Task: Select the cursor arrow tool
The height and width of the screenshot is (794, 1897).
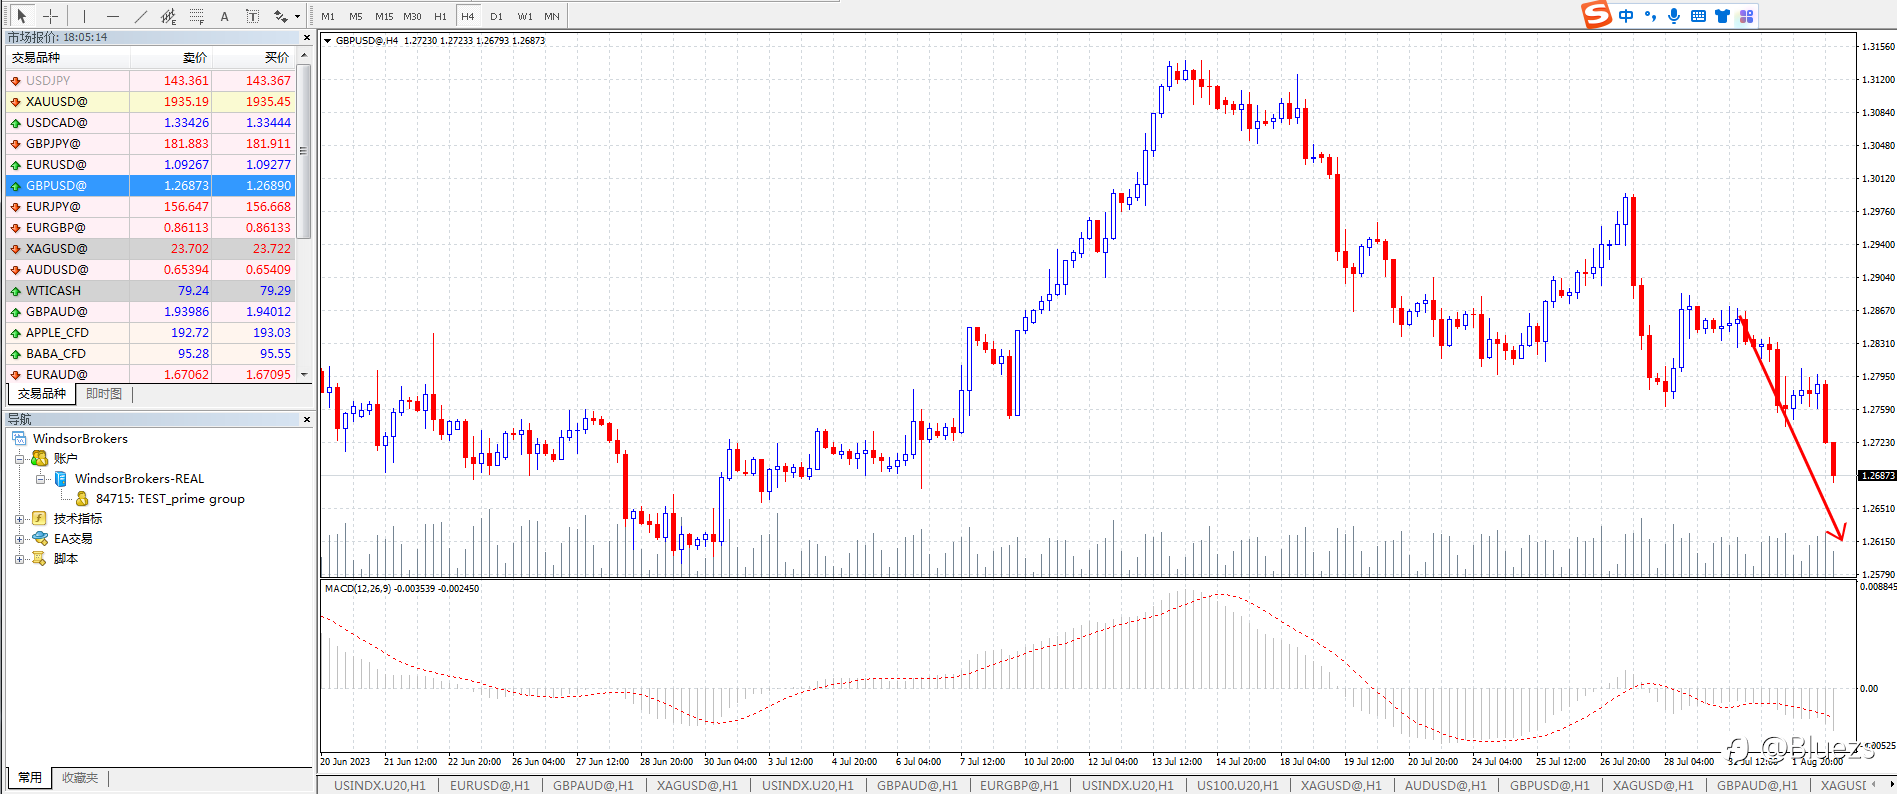Action: [x=22, y=15]
